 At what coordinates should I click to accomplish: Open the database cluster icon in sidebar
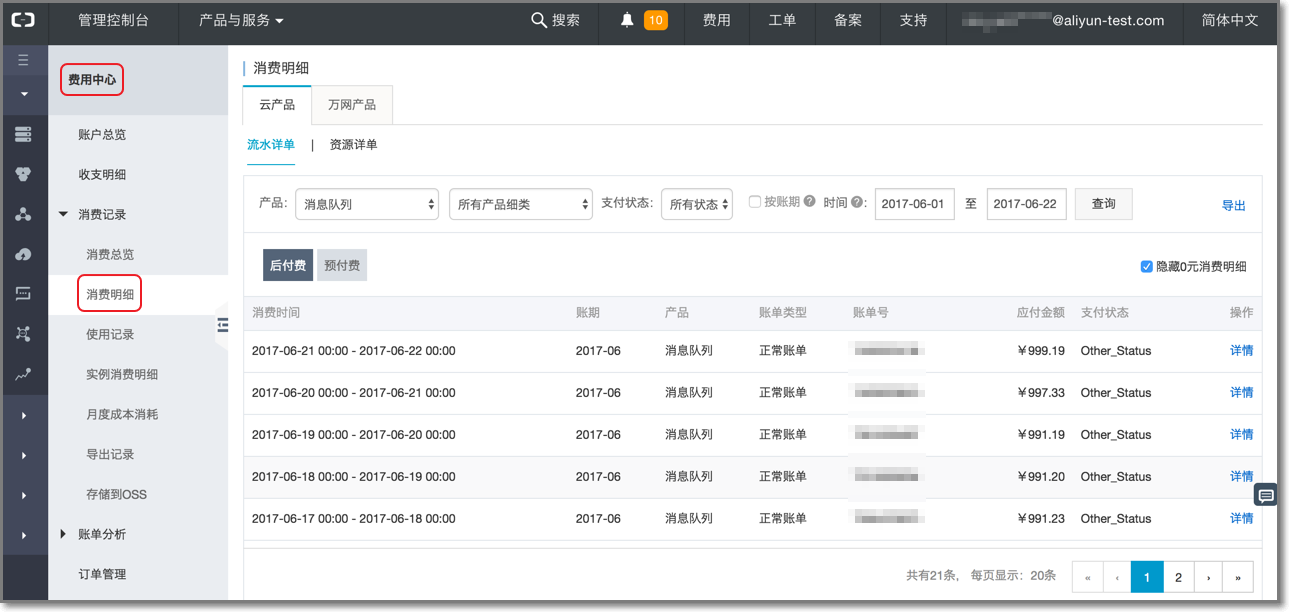[23, 174]
